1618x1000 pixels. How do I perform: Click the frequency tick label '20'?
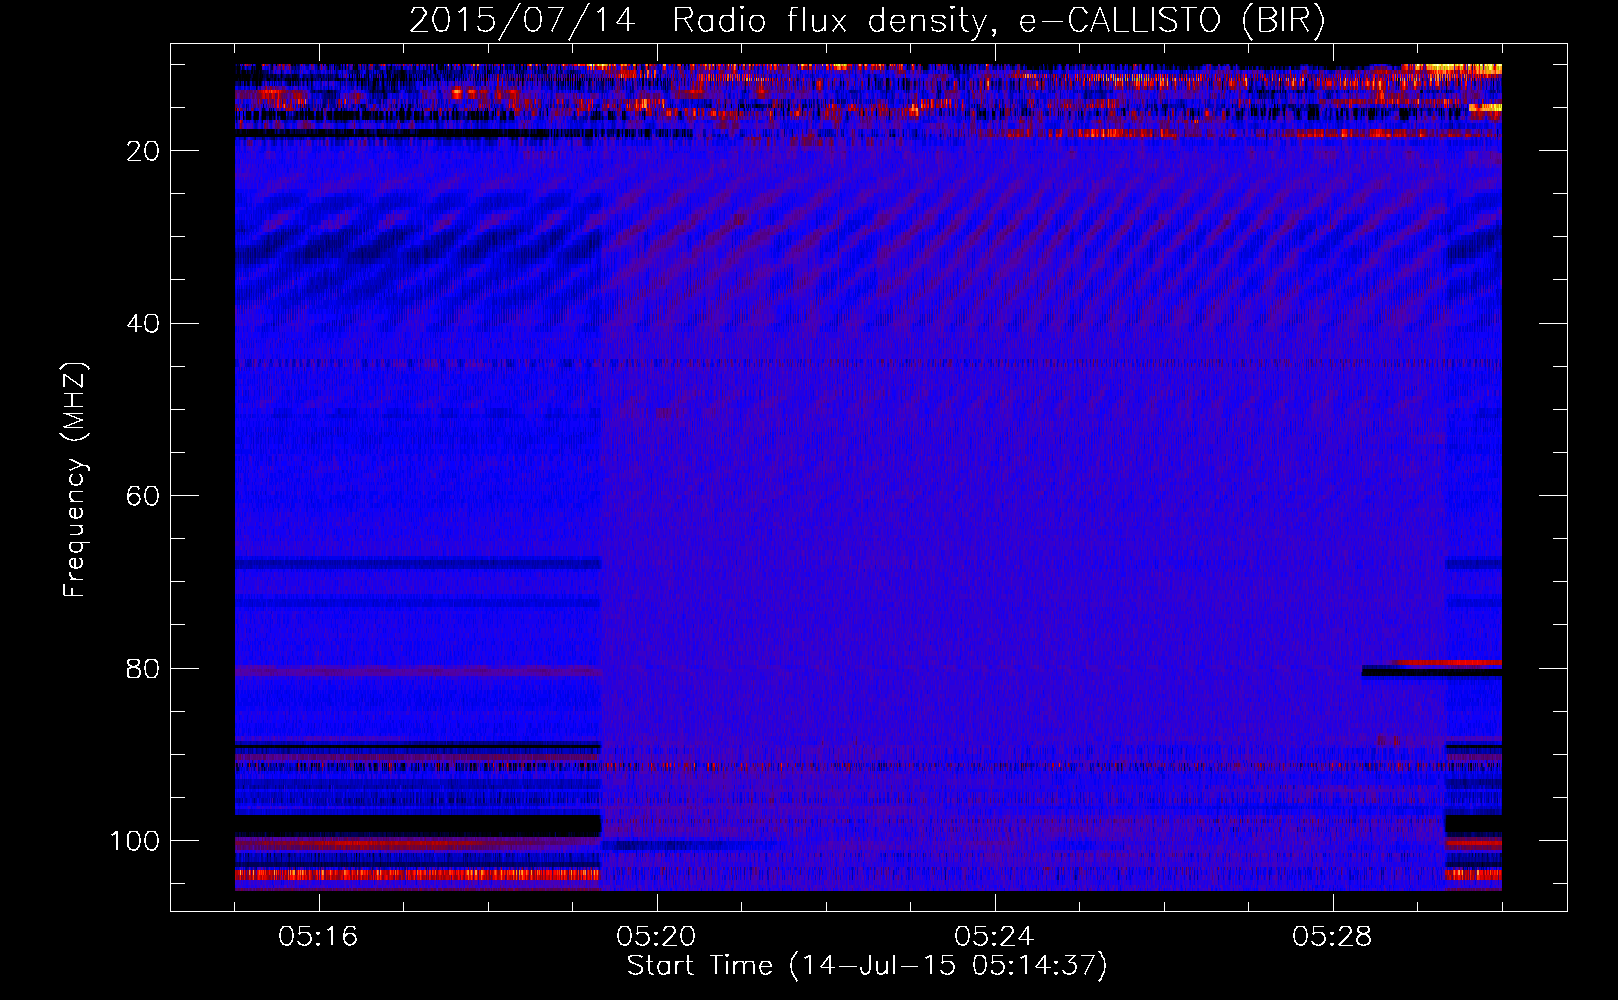pyautogui.click(x=144, y=151)
